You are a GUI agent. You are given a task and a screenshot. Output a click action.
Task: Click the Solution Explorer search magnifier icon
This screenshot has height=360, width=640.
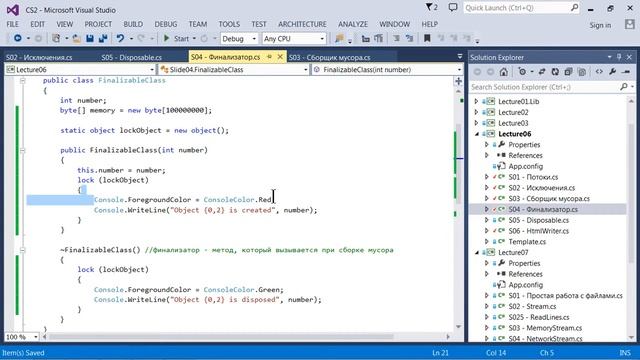tap(624, 87)
